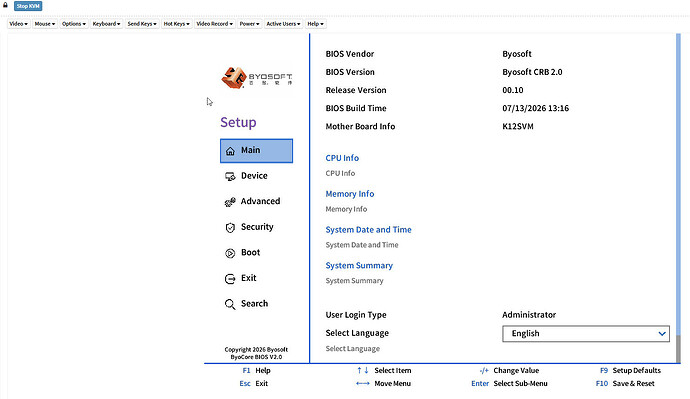
Task: Click the Esc Exit shortcut hint
Action: click(253, 384)
